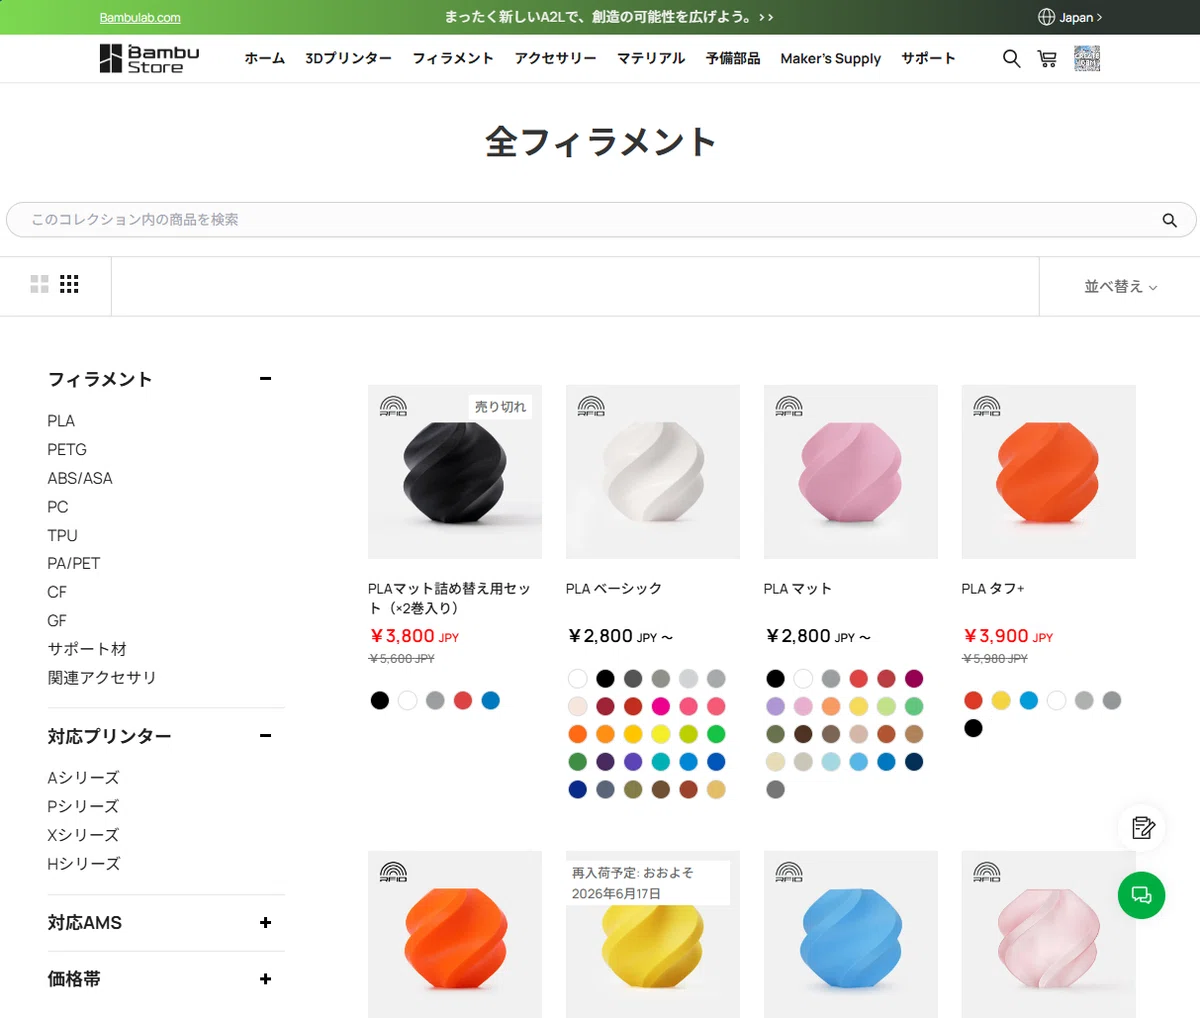Open the blue filament product in second row
This screenshot has height=1018, width=1200.
(851, 934)
